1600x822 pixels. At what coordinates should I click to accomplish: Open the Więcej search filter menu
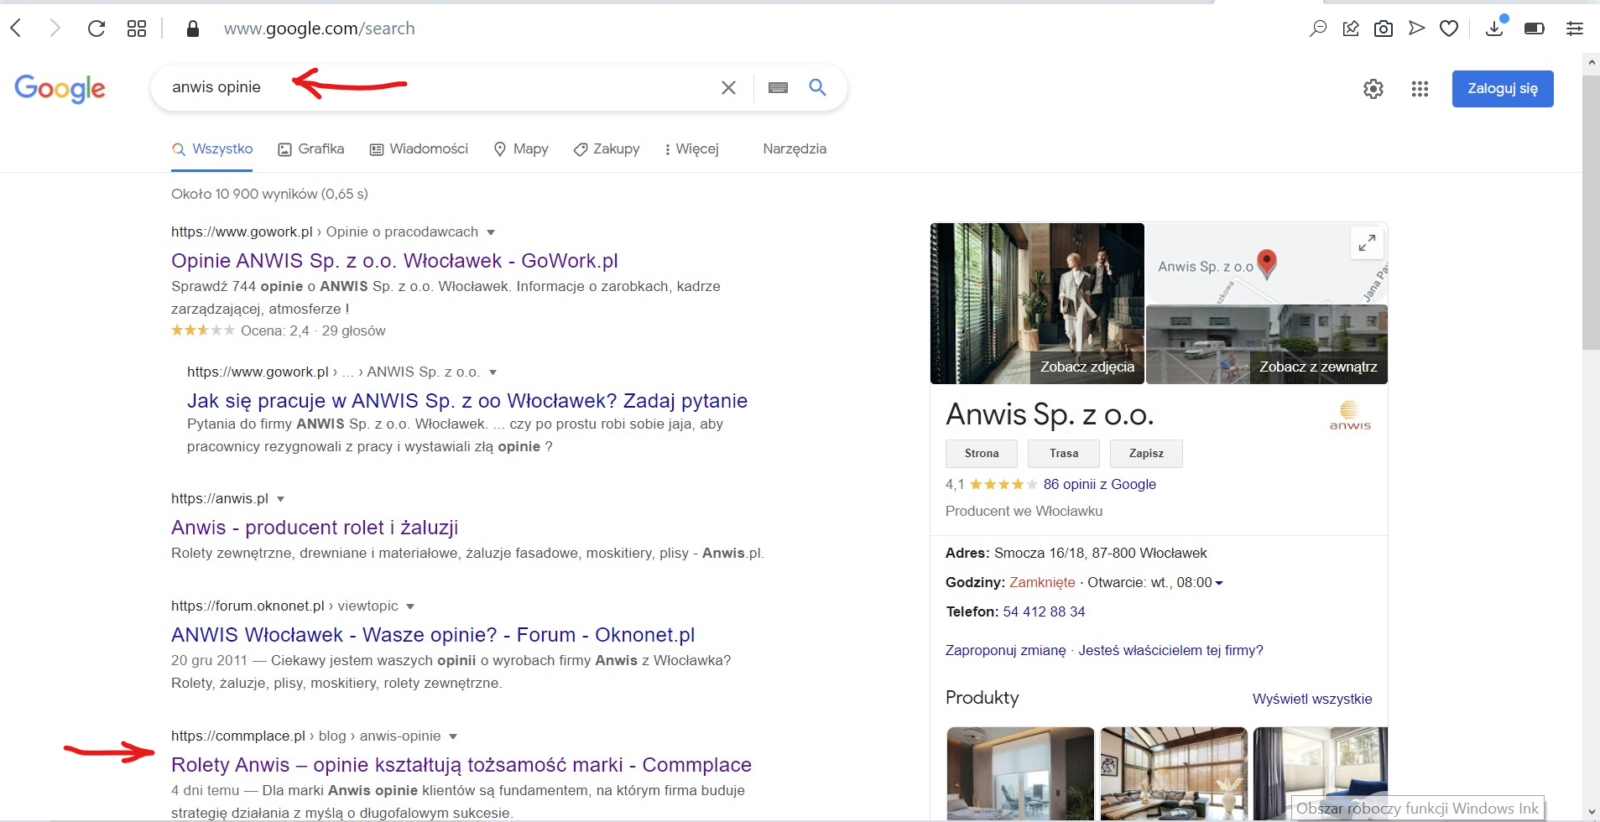click(692, 149)
